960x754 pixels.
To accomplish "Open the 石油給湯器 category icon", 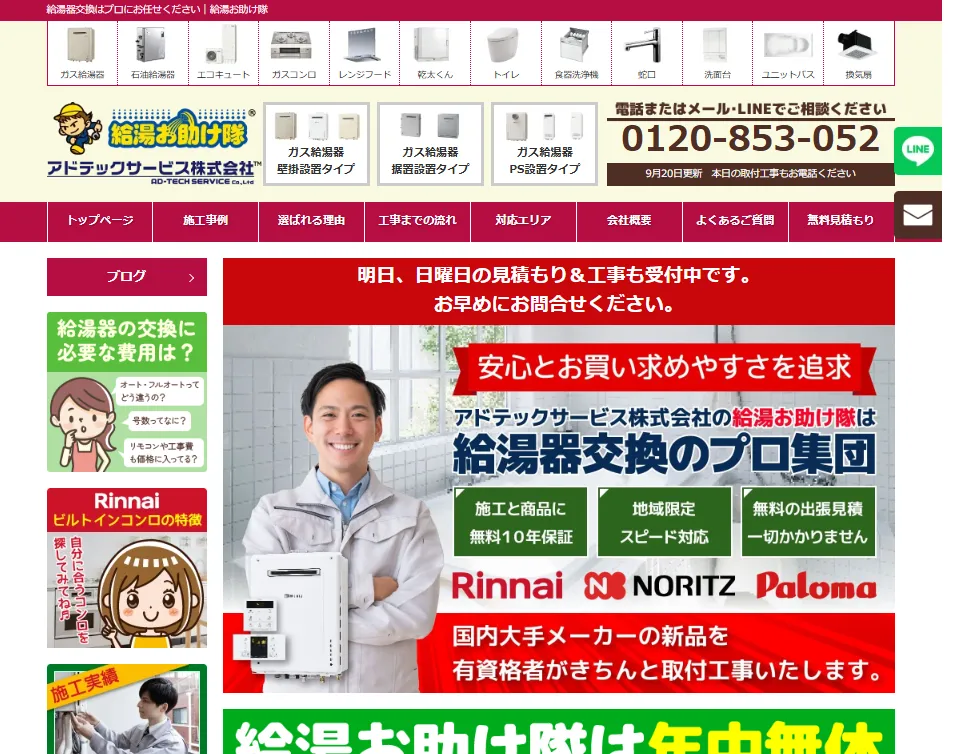I will [x=152, y=54].
